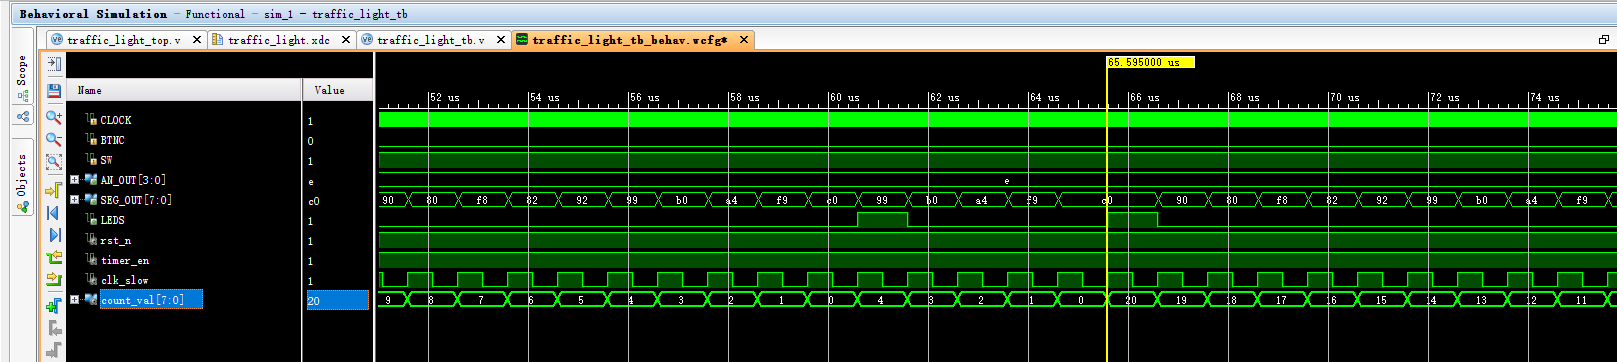Close the traffic_light_tb.v tab

tap(501, 40)
